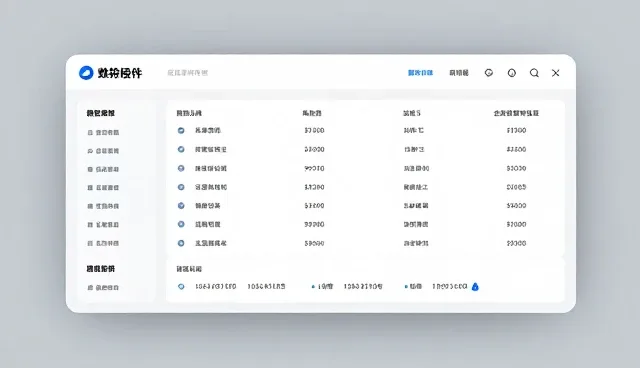640x368 pixels.
Task: Click the circle icon in the fifth table row
Action: coord(181,206)
